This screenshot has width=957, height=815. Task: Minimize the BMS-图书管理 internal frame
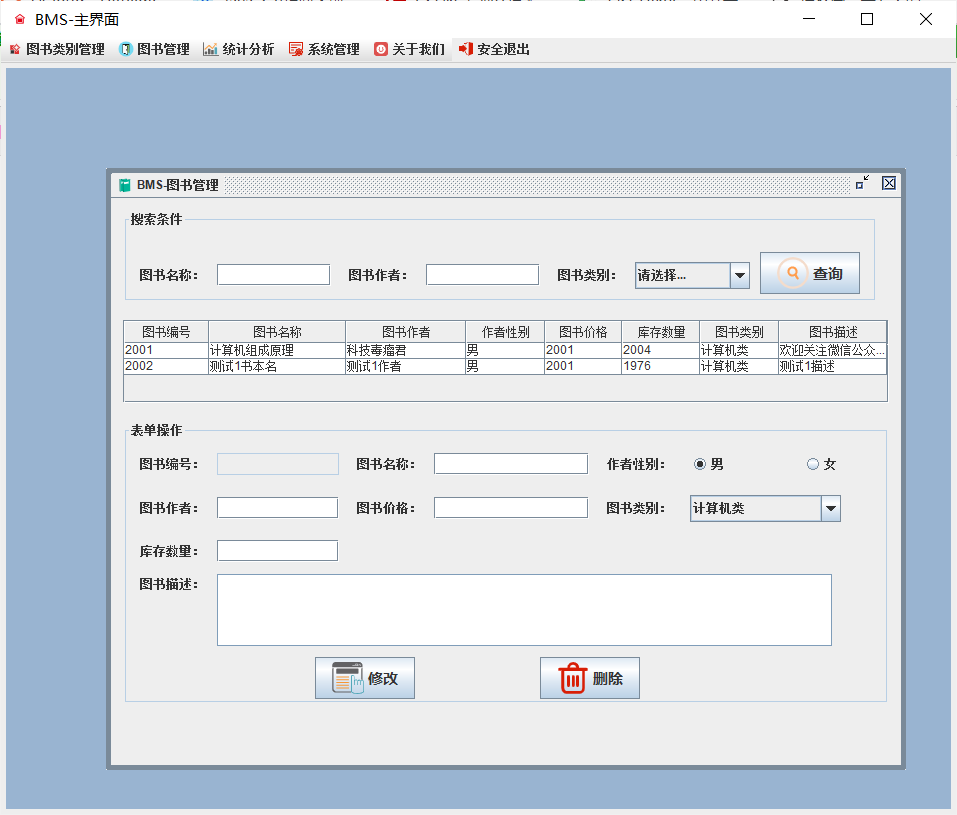(862, 183)
